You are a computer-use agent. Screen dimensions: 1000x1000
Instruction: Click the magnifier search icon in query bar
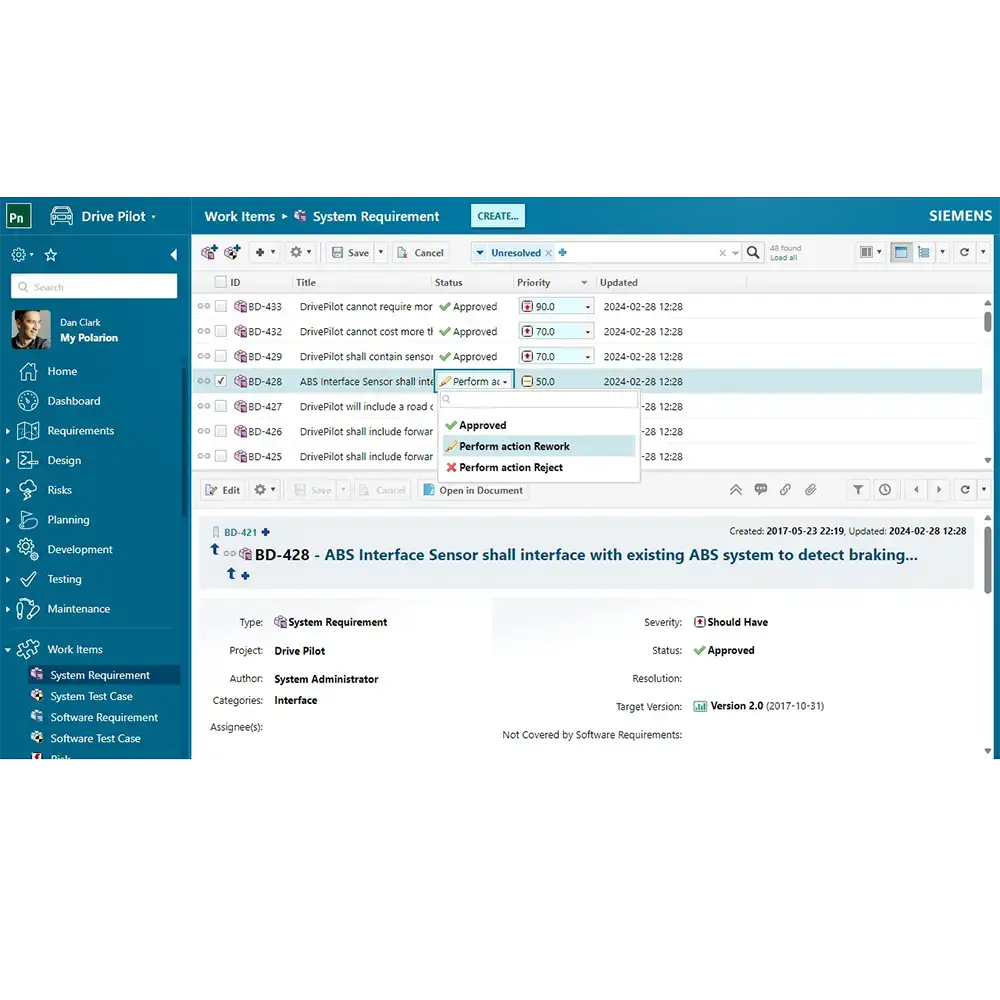[754, 253]
